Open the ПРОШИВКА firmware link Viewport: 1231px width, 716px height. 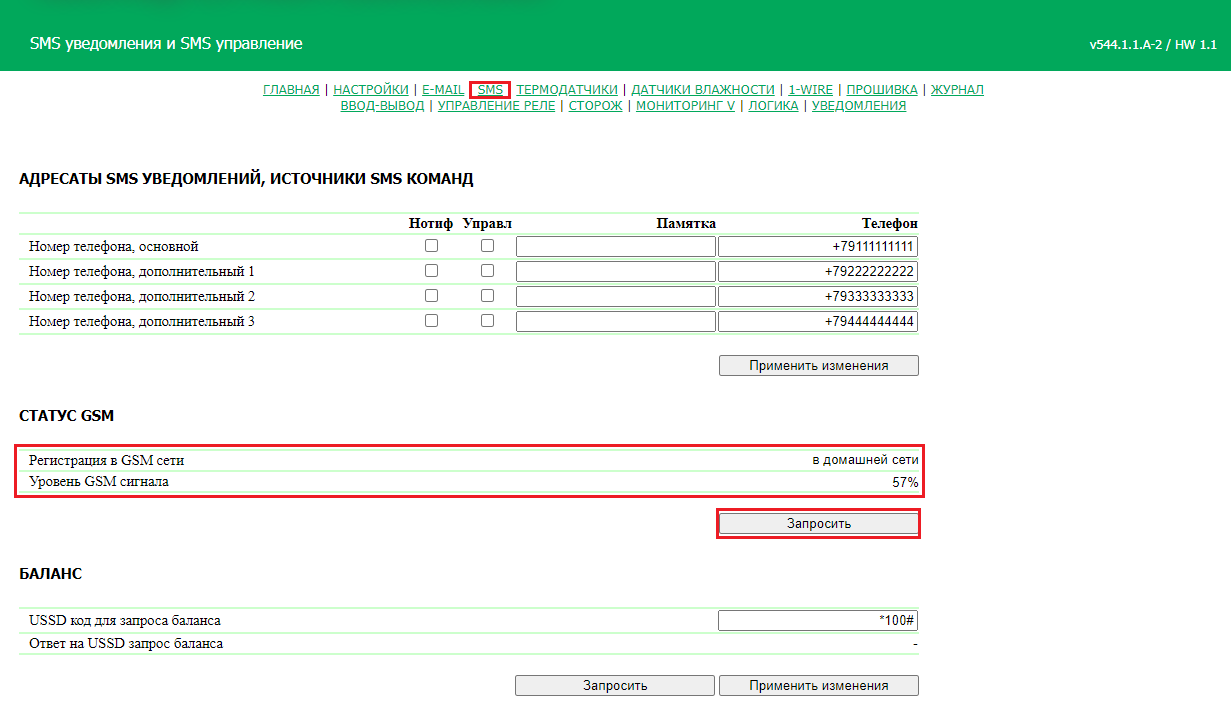pos(882,89)
